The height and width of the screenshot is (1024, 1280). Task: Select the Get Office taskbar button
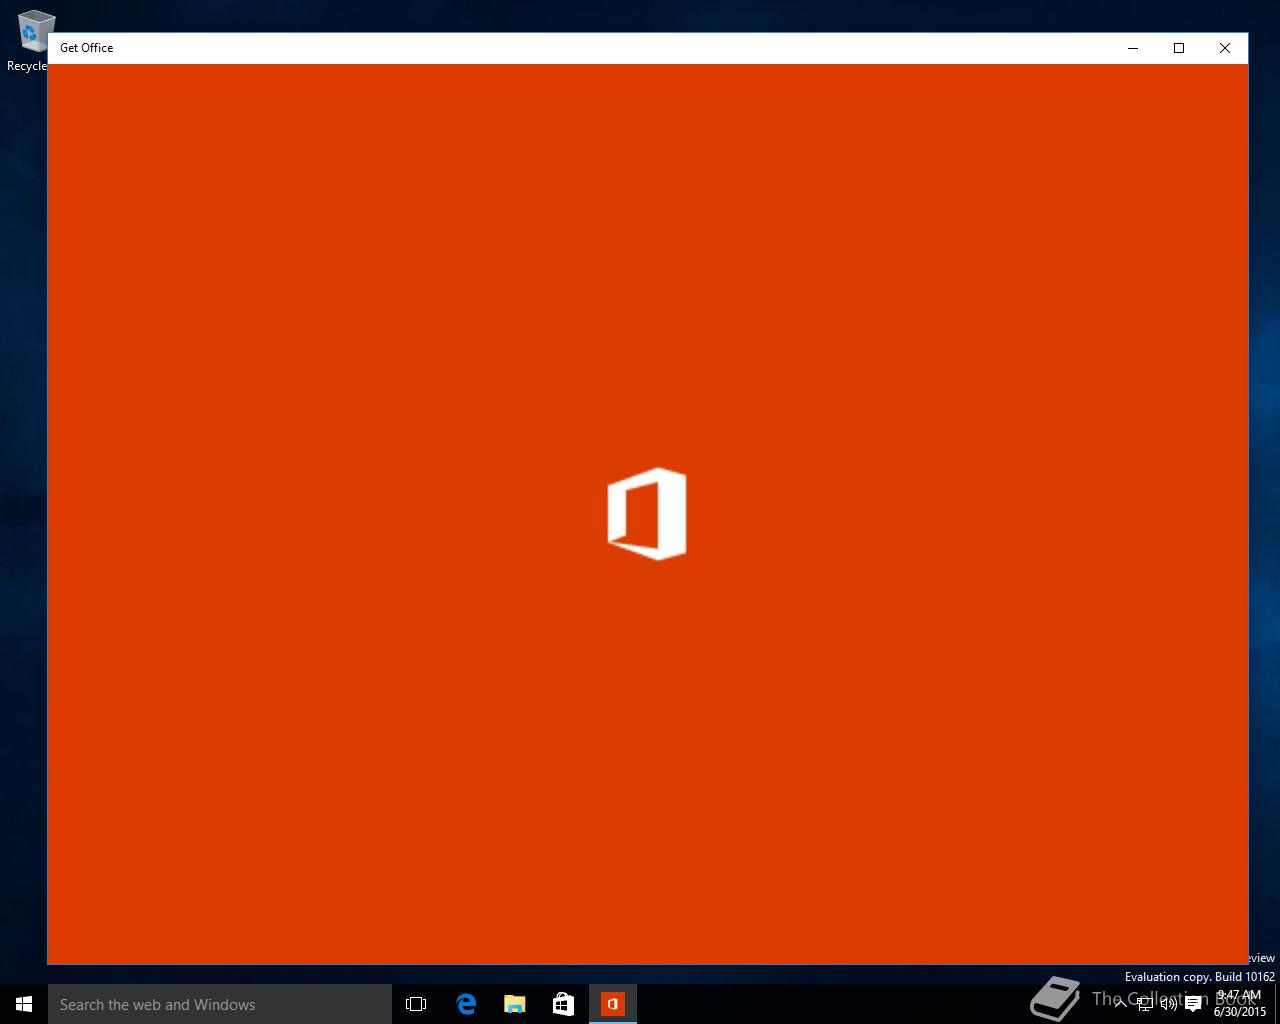(612, 1004)
